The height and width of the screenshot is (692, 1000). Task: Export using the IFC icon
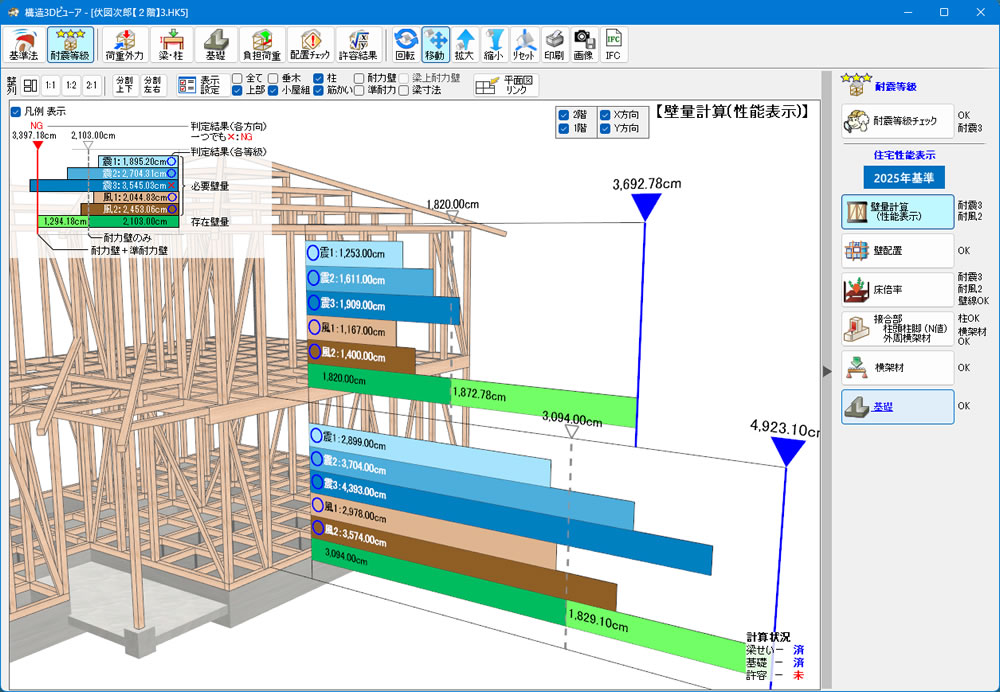click(x=614, y=46)
